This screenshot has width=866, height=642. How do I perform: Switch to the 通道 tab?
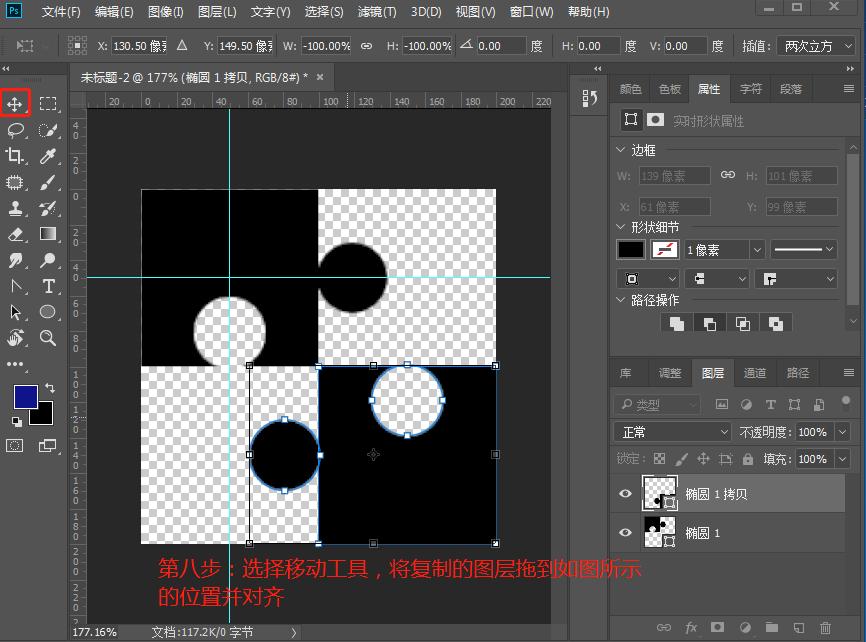pos(754,373)
